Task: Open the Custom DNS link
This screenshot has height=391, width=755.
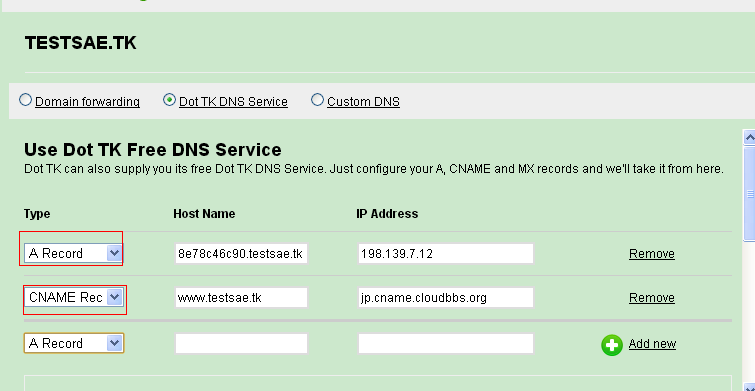Action: [x=363, y=102]
